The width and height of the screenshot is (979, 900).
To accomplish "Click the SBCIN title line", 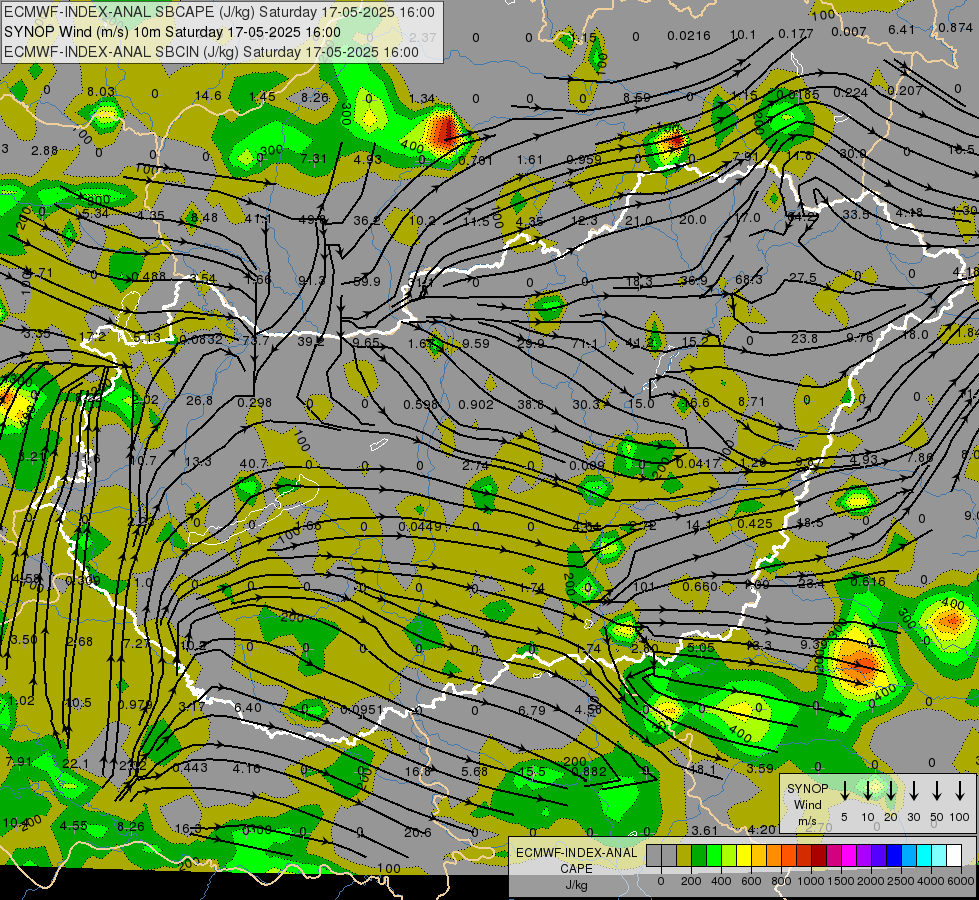I will point(211,52).
